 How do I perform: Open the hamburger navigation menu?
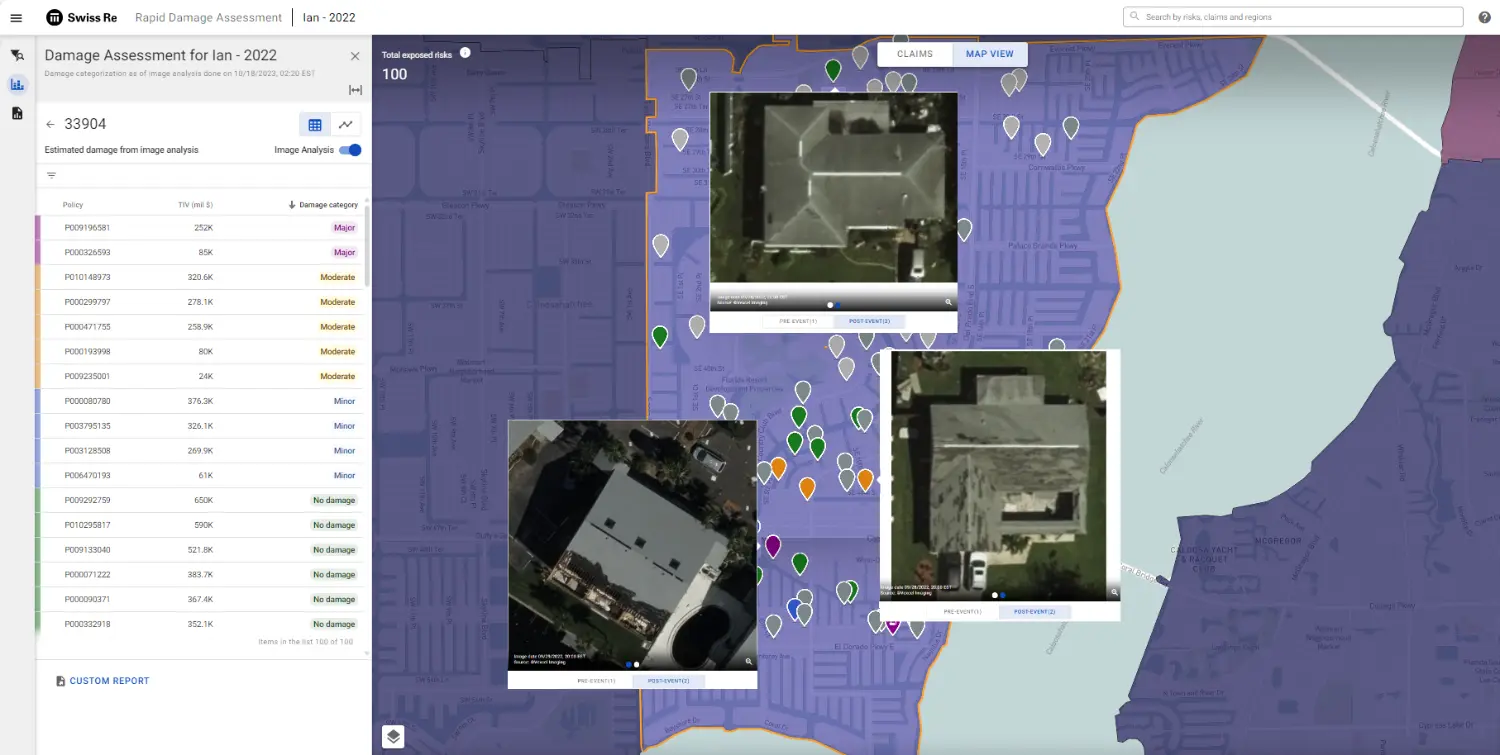click(16, 18)
